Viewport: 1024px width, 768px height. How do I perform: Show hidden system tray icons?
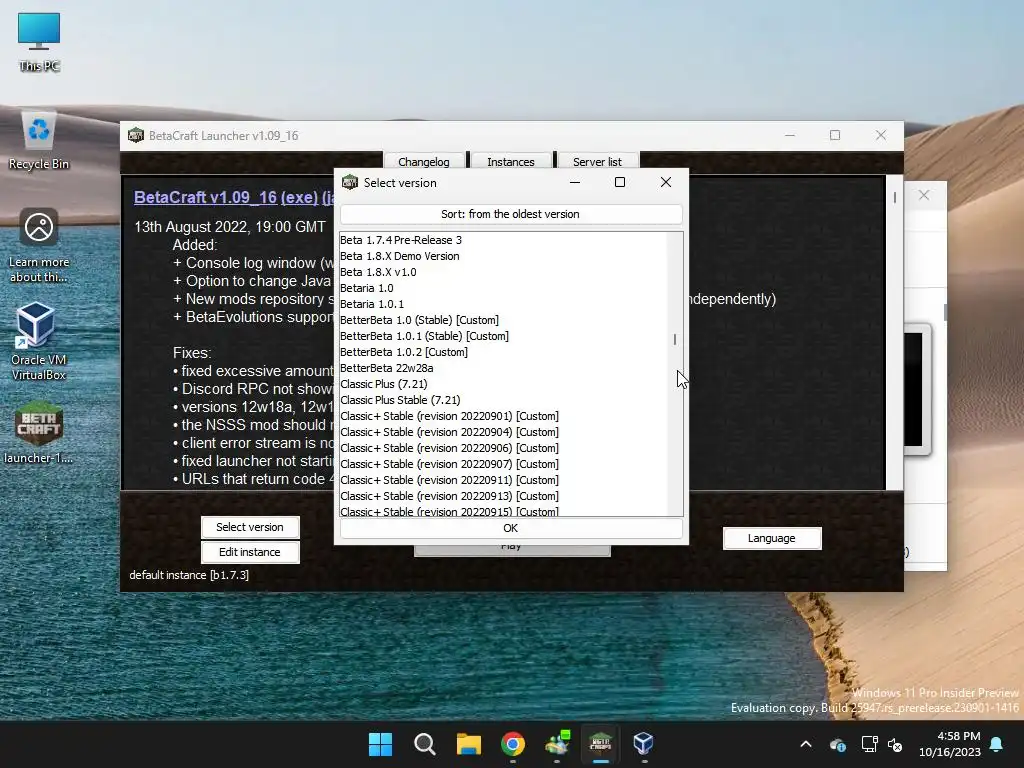click(x=806, y=744)
